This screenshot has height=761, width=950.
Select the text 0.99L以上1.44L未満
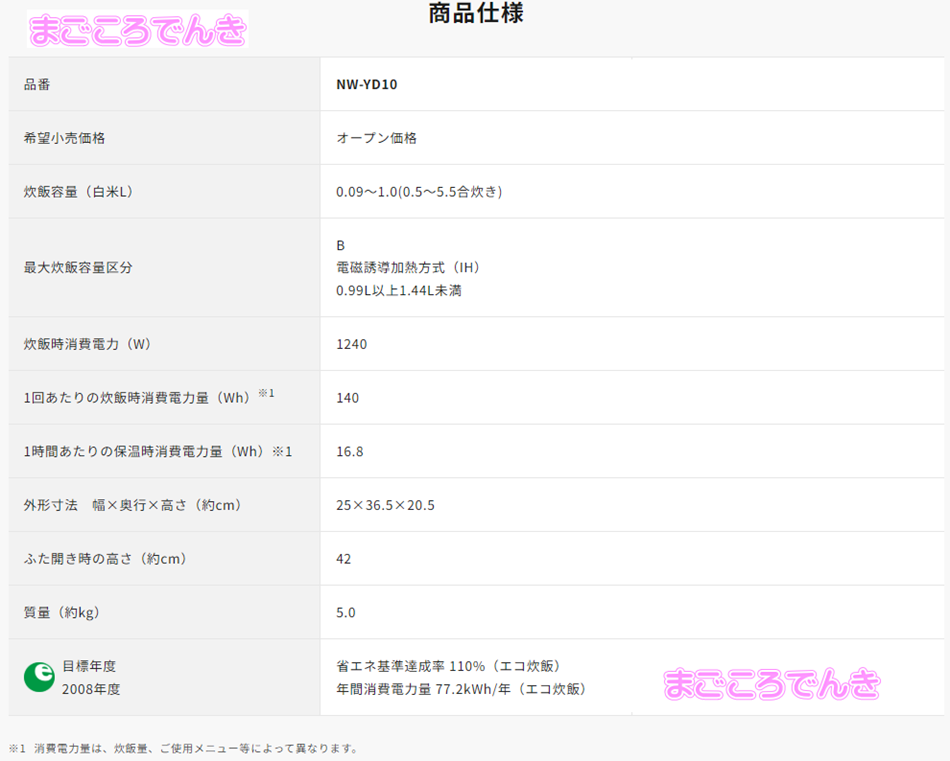pos(399,290)
